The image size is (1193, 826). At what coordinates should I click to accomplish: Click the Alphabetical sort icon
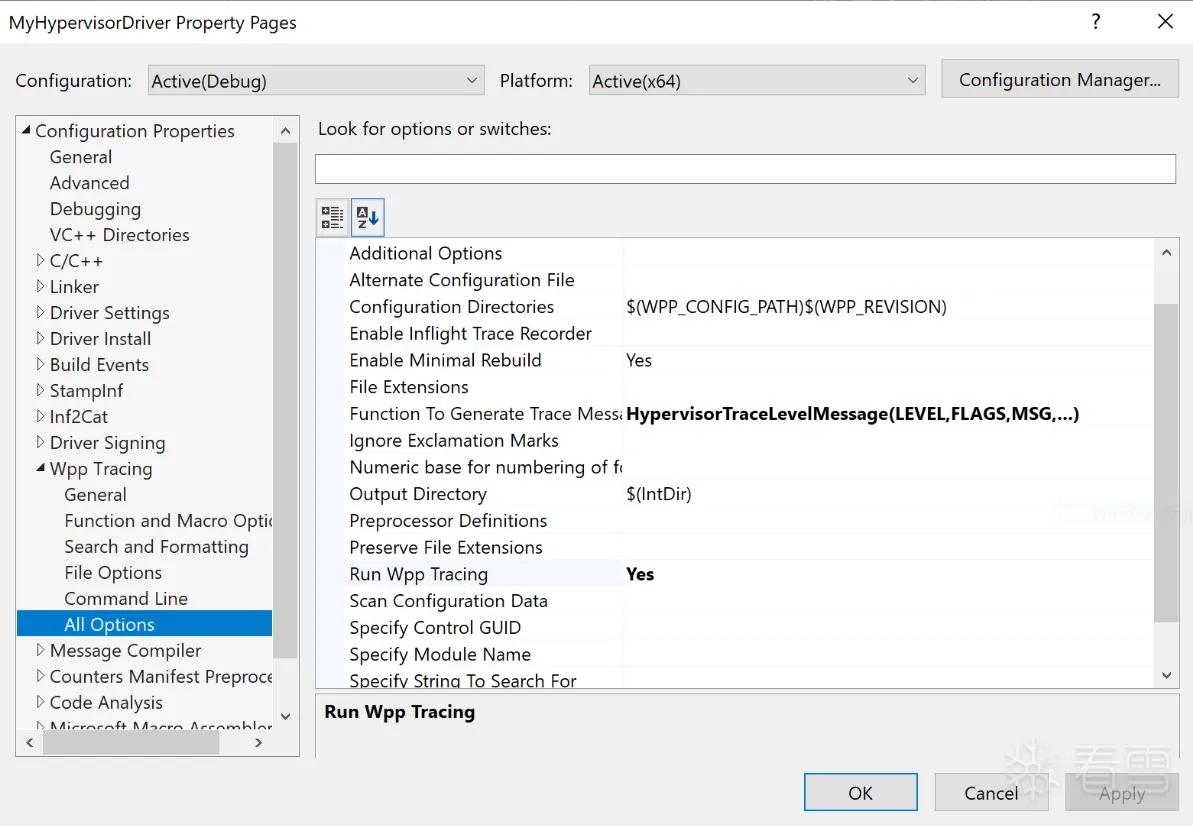[367, 218]
